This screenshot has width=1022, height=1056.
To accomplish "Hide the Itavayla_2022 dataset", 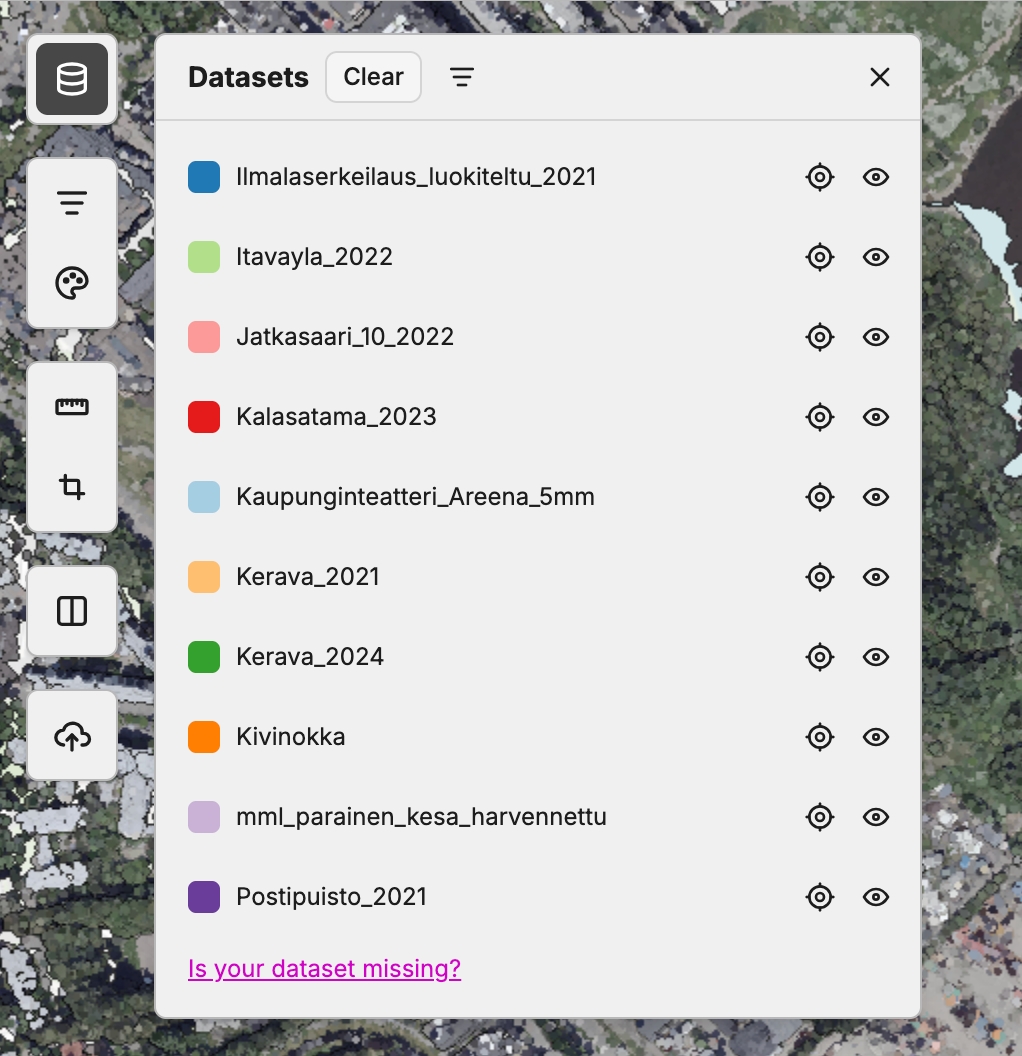I will tap(876, 257).
